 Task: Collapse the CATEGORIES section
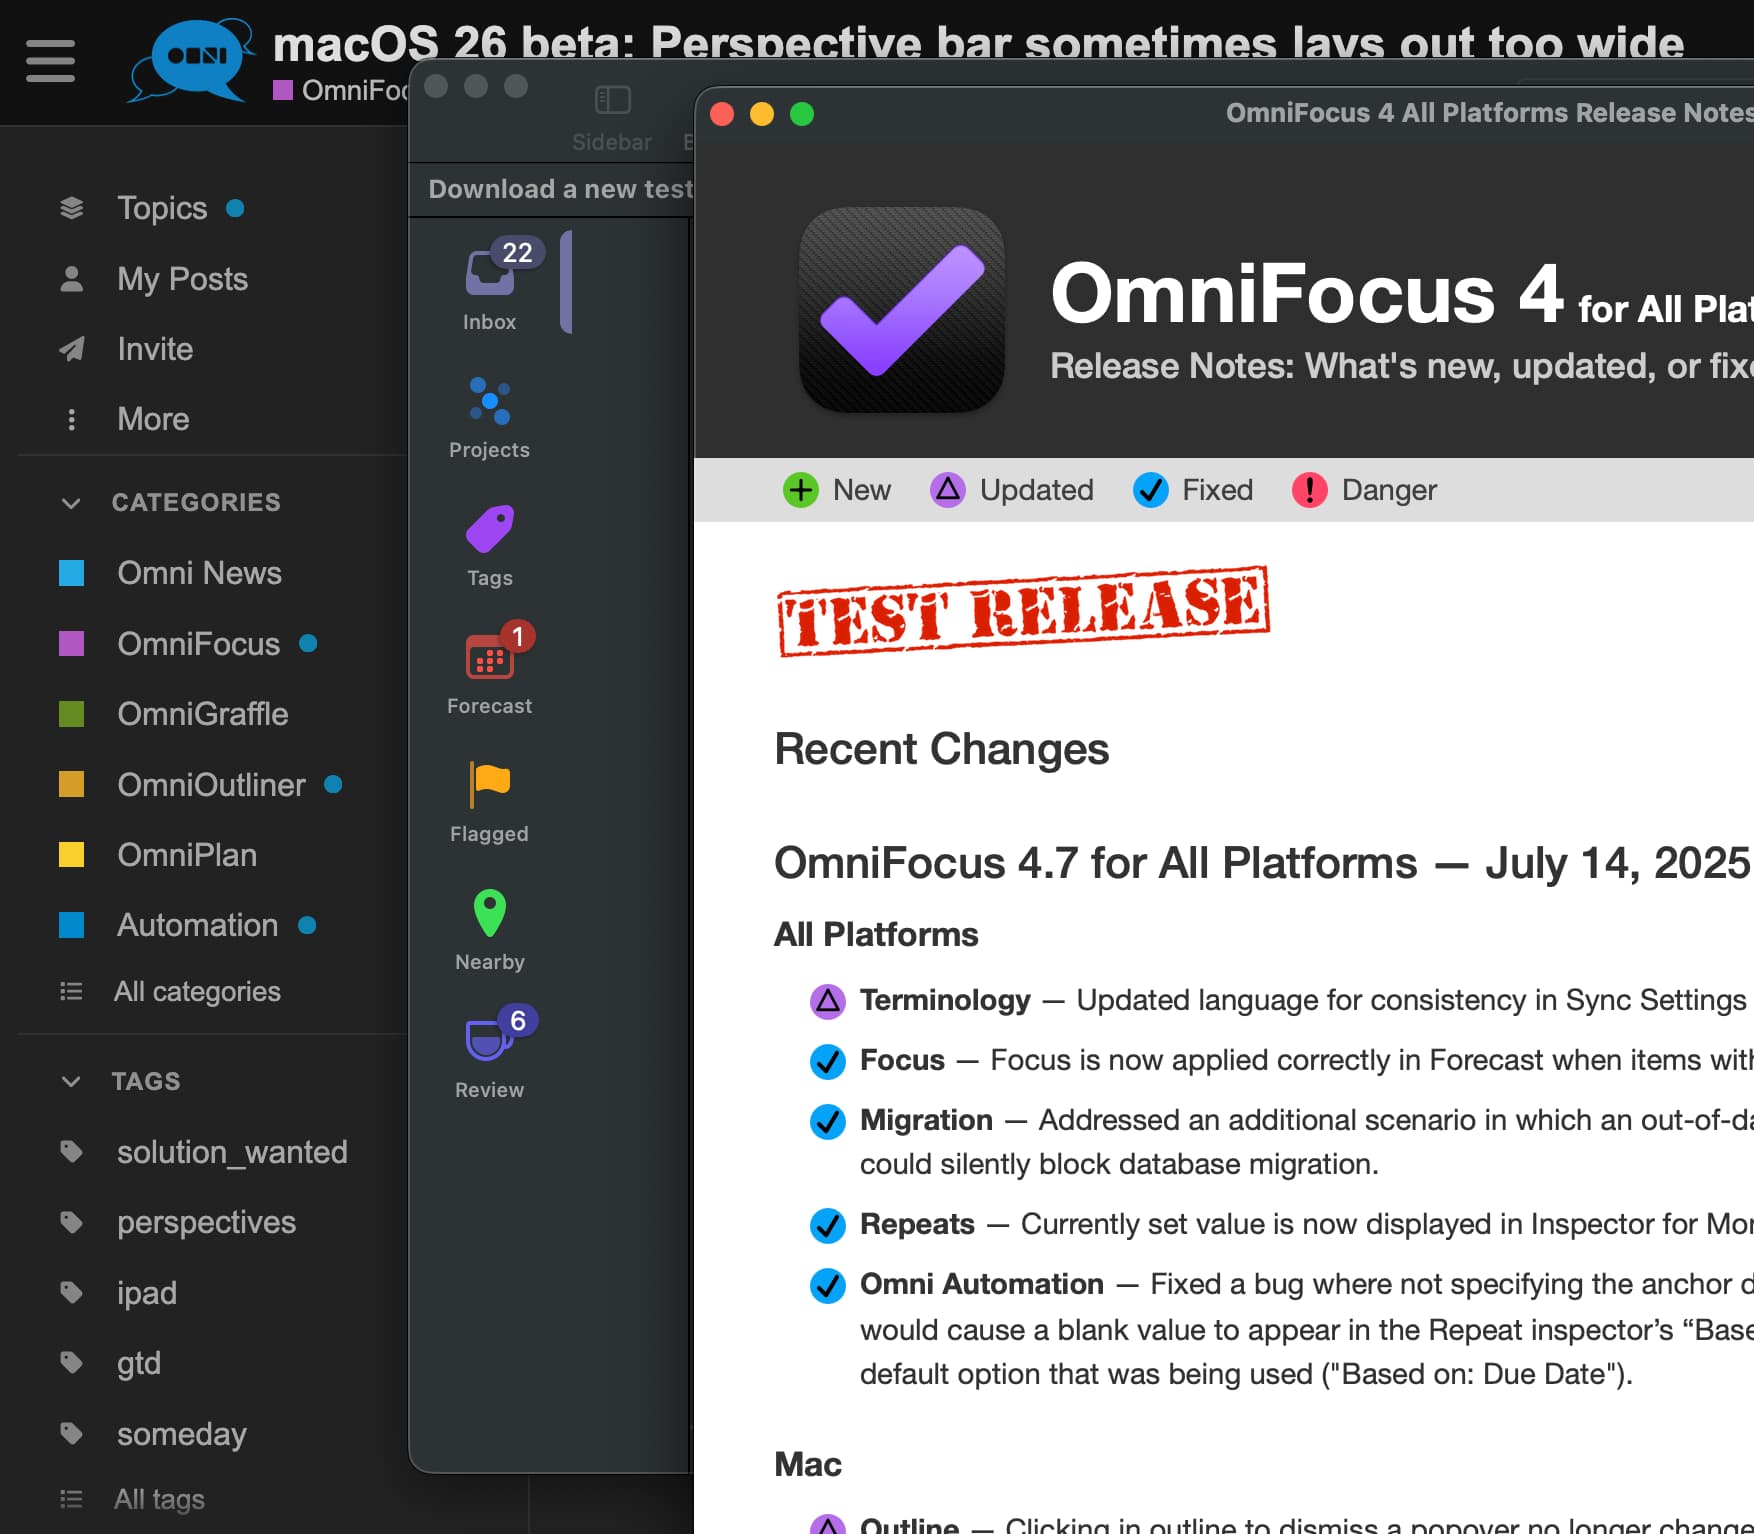(x=71, y=503)
